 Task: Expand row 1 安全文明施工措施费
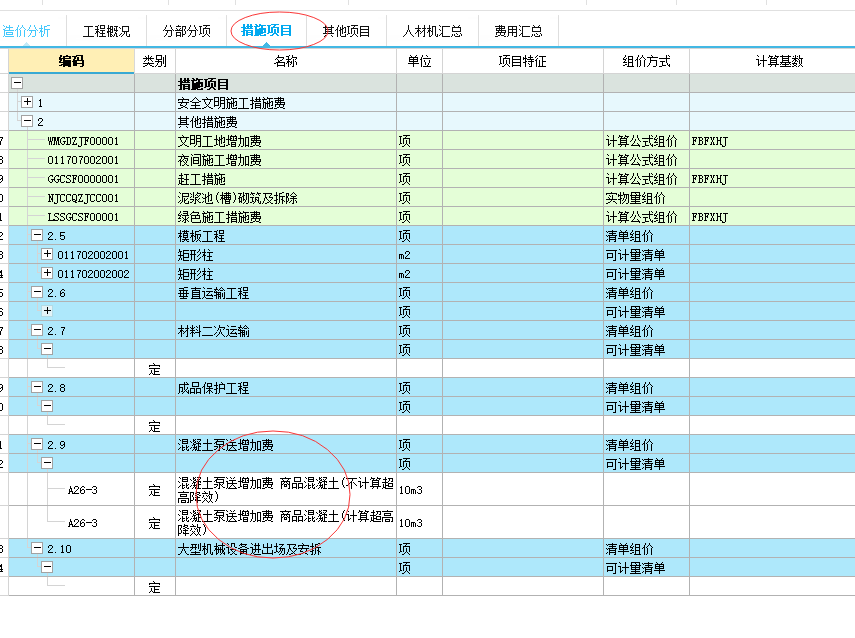point(27,102)
